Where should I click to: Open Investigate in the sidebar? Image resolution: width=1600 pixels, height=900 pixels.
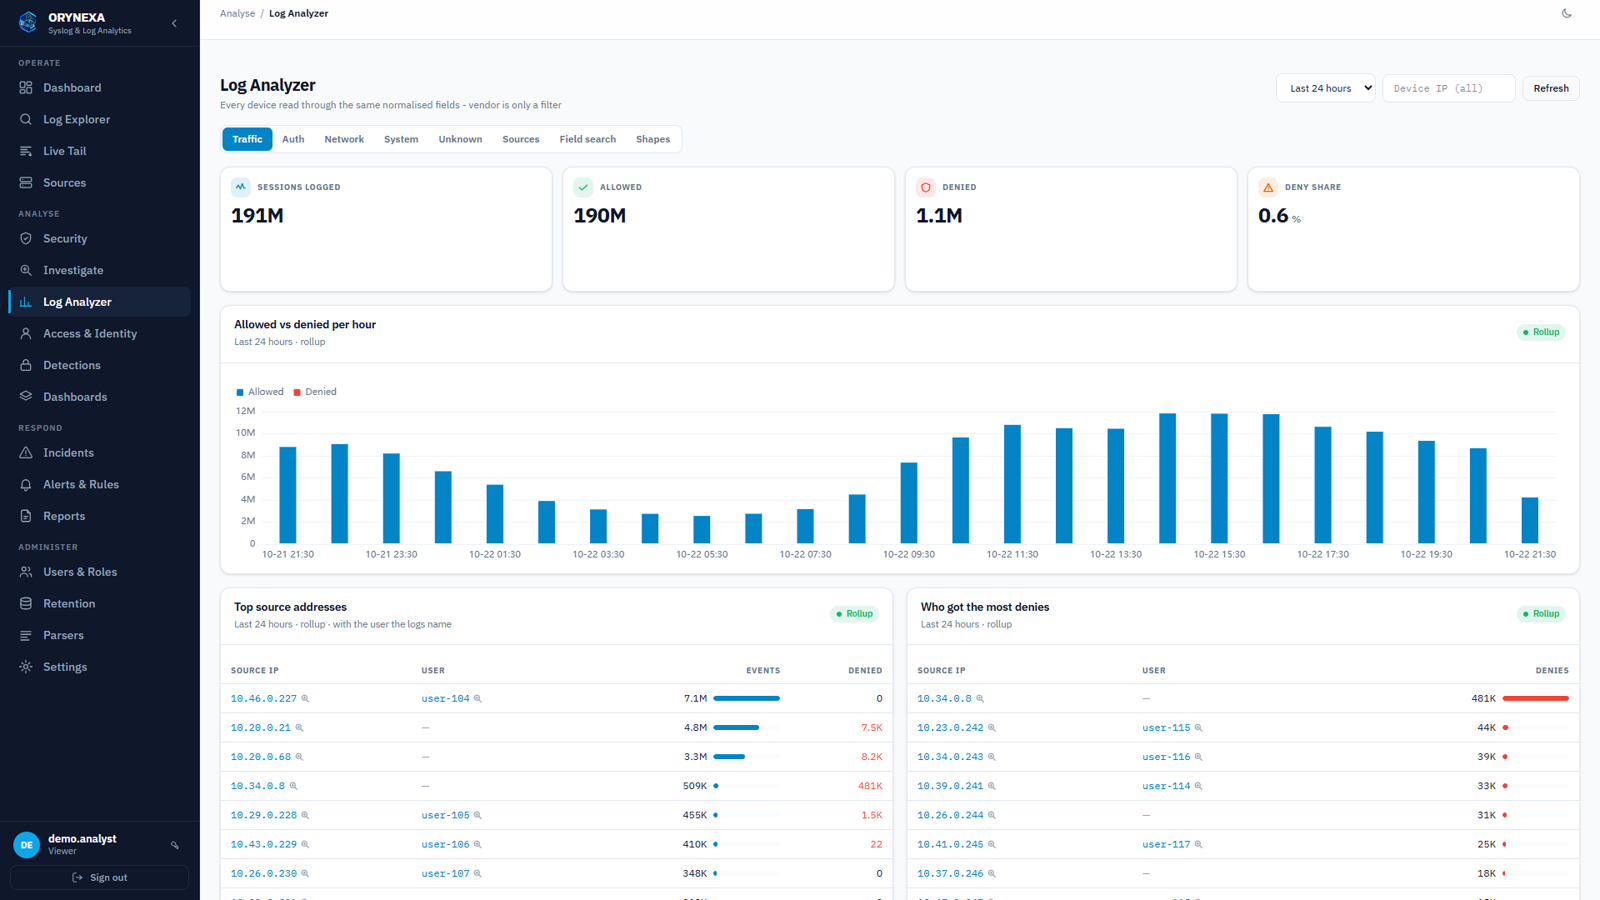pos(99,270)
